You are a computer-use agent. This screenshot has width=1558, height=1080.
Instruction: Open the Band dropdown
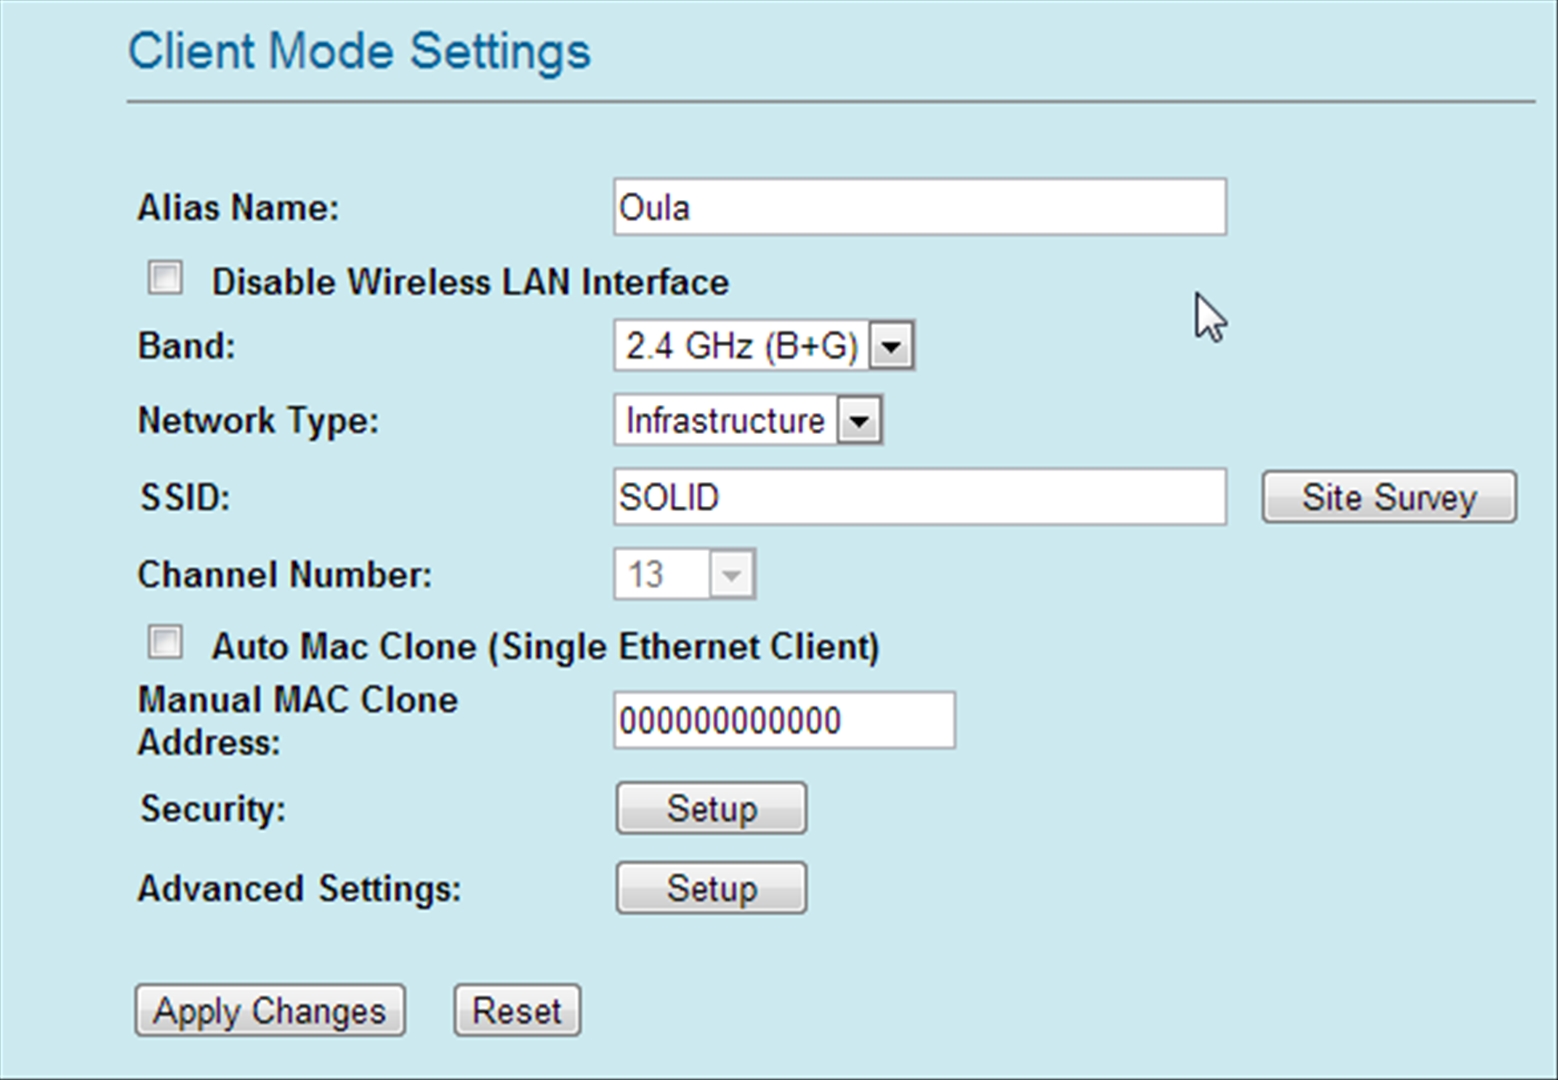(764, 346)
